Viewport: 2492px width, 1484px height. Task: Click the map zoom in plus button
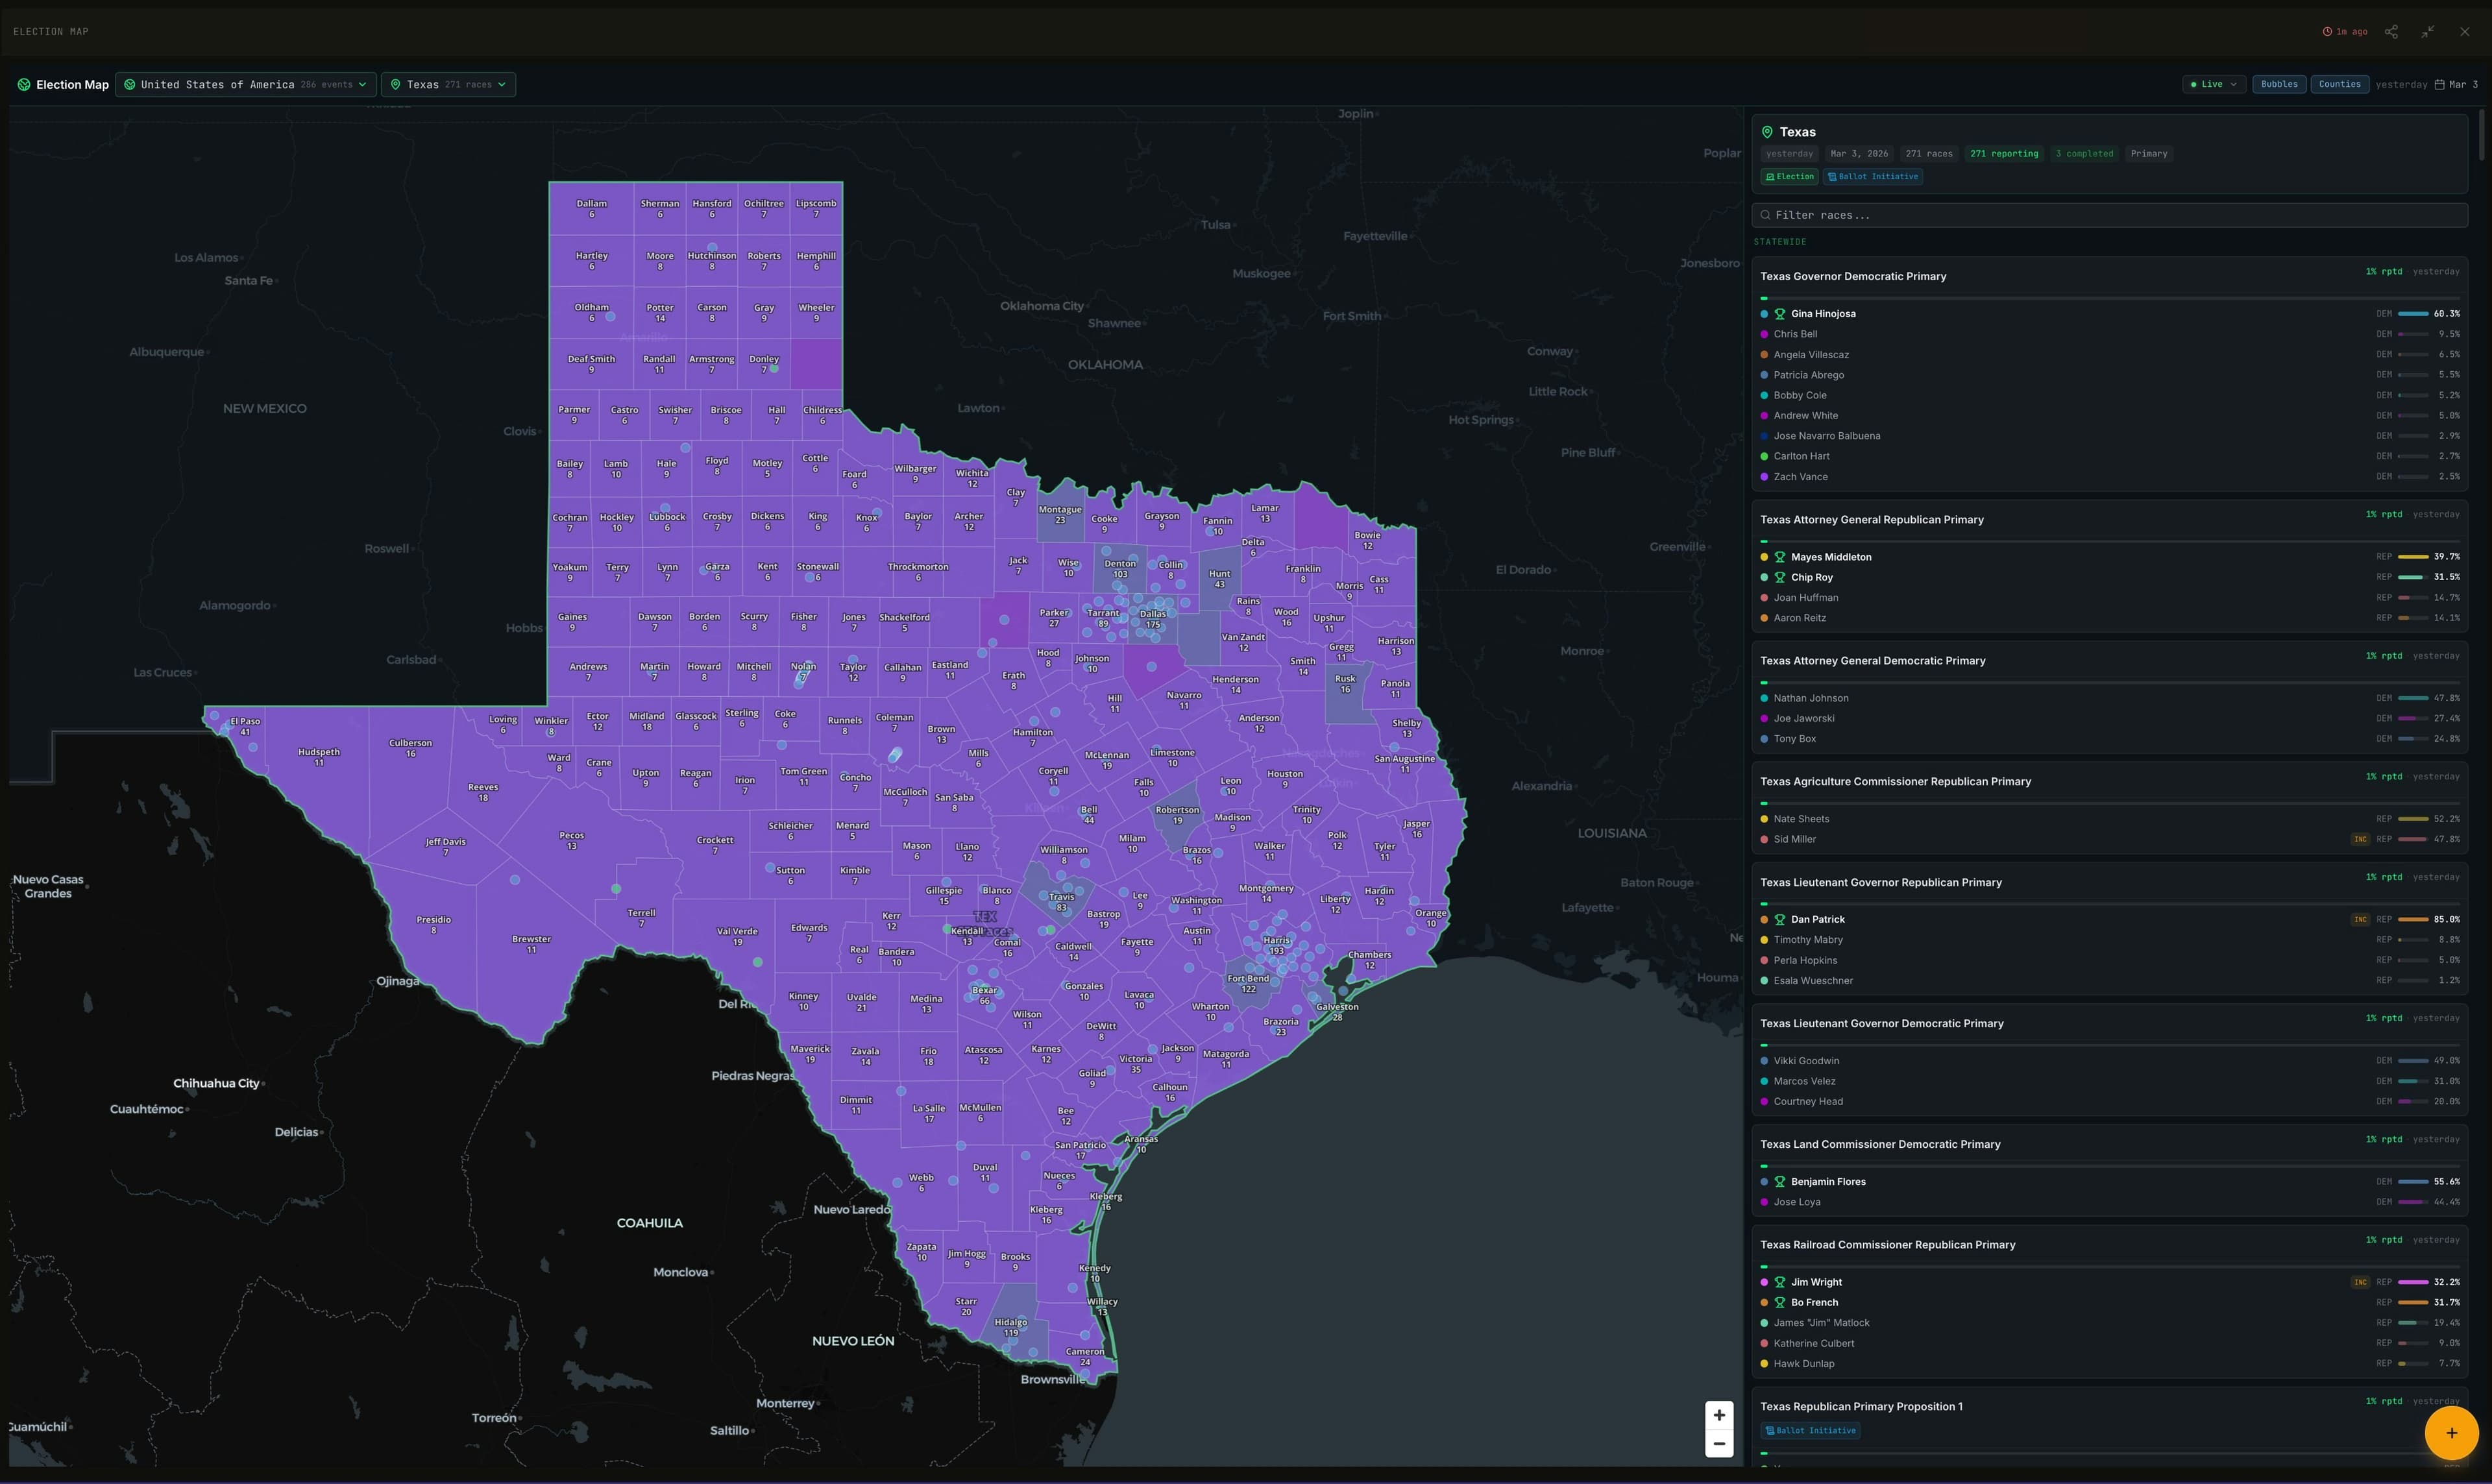[1719, 1415]
